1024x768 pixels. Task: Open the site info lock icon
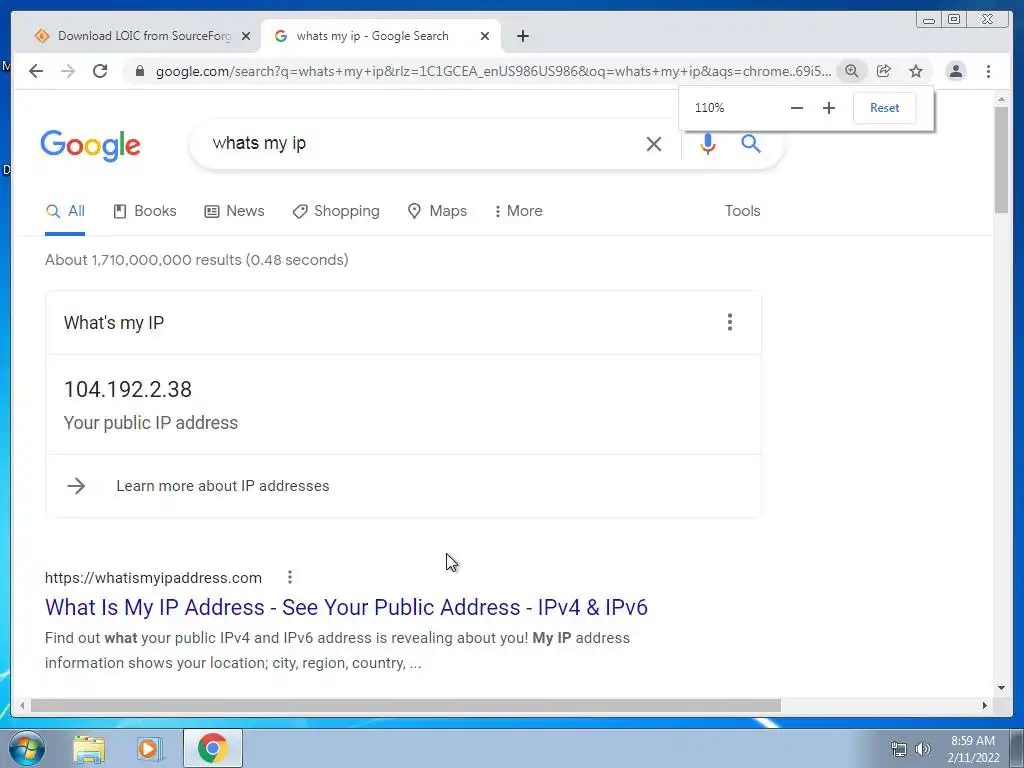point(139,71)
